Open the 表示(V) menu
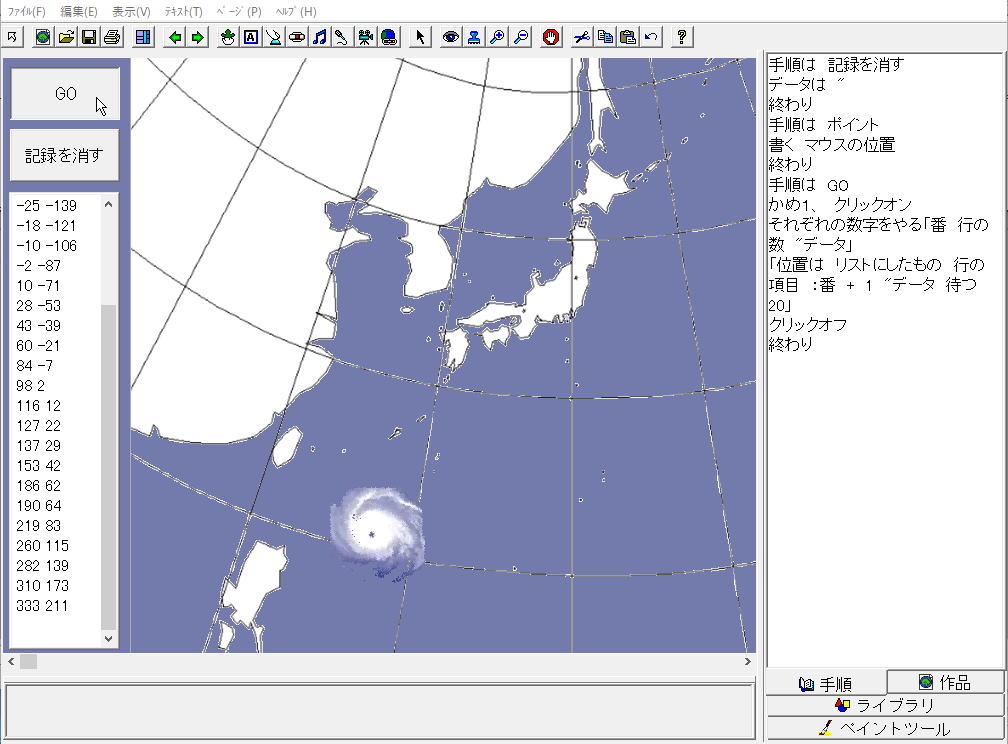The width and height of the screenshot is (1008, 744). (x=131, y=11)
